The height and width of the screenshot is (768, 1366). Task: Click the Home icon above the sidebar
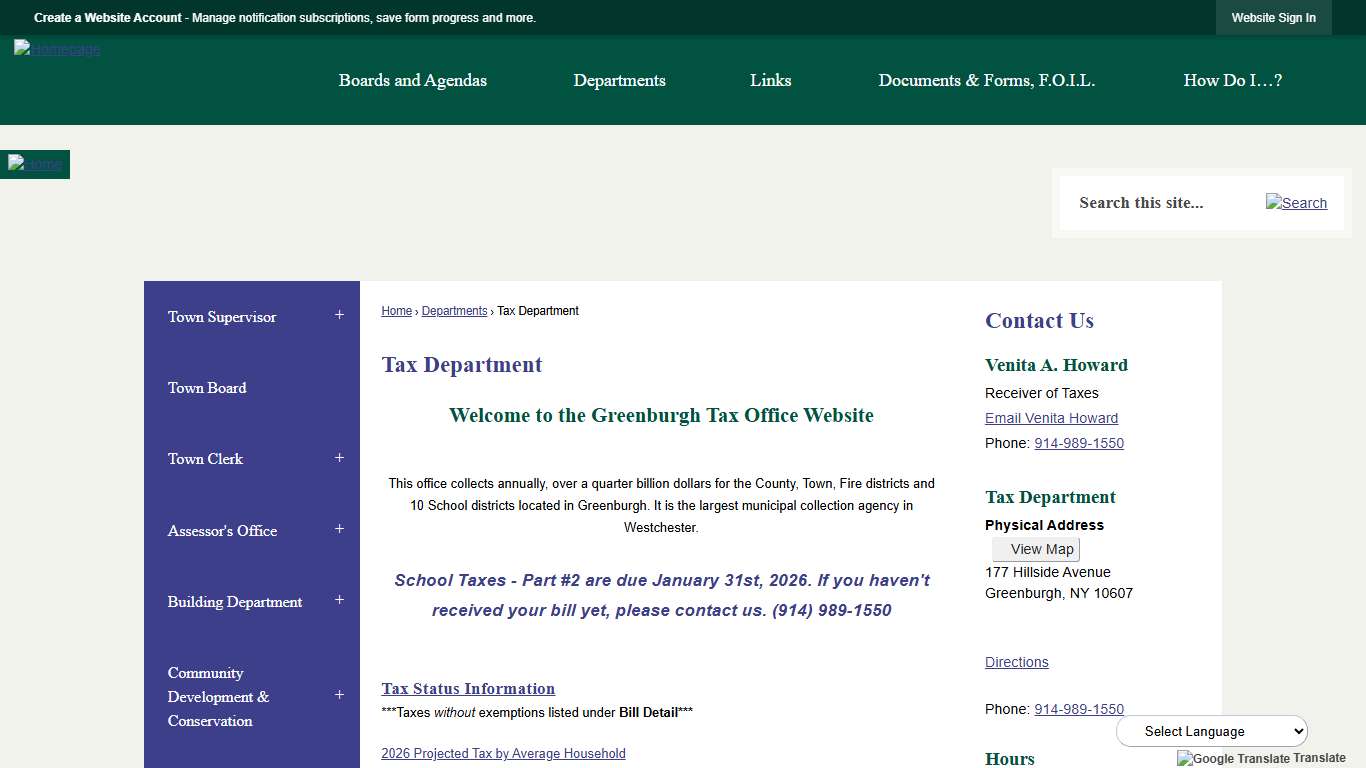click(x=34, y=164)
